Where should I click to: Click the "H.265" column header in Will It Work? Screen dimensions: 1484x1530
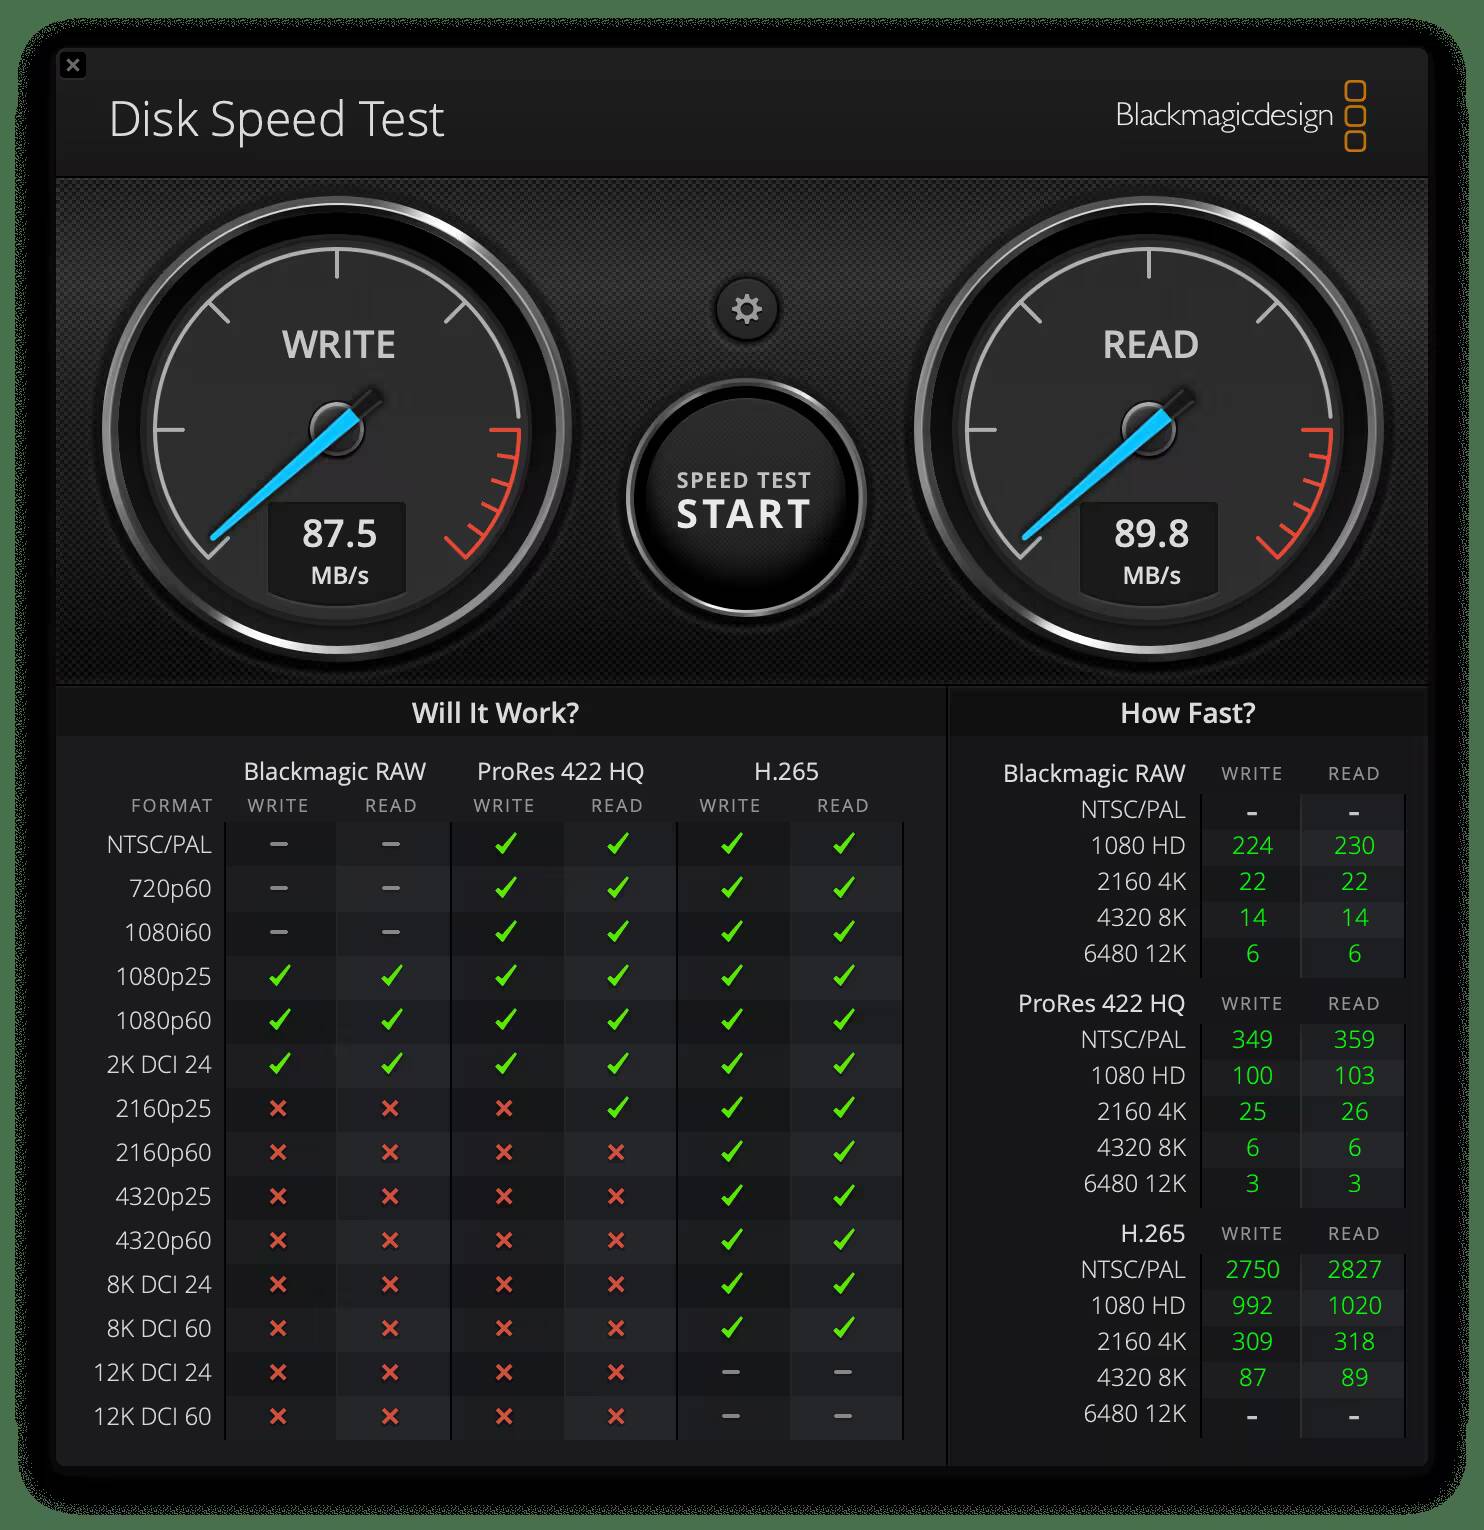point(786,772)
